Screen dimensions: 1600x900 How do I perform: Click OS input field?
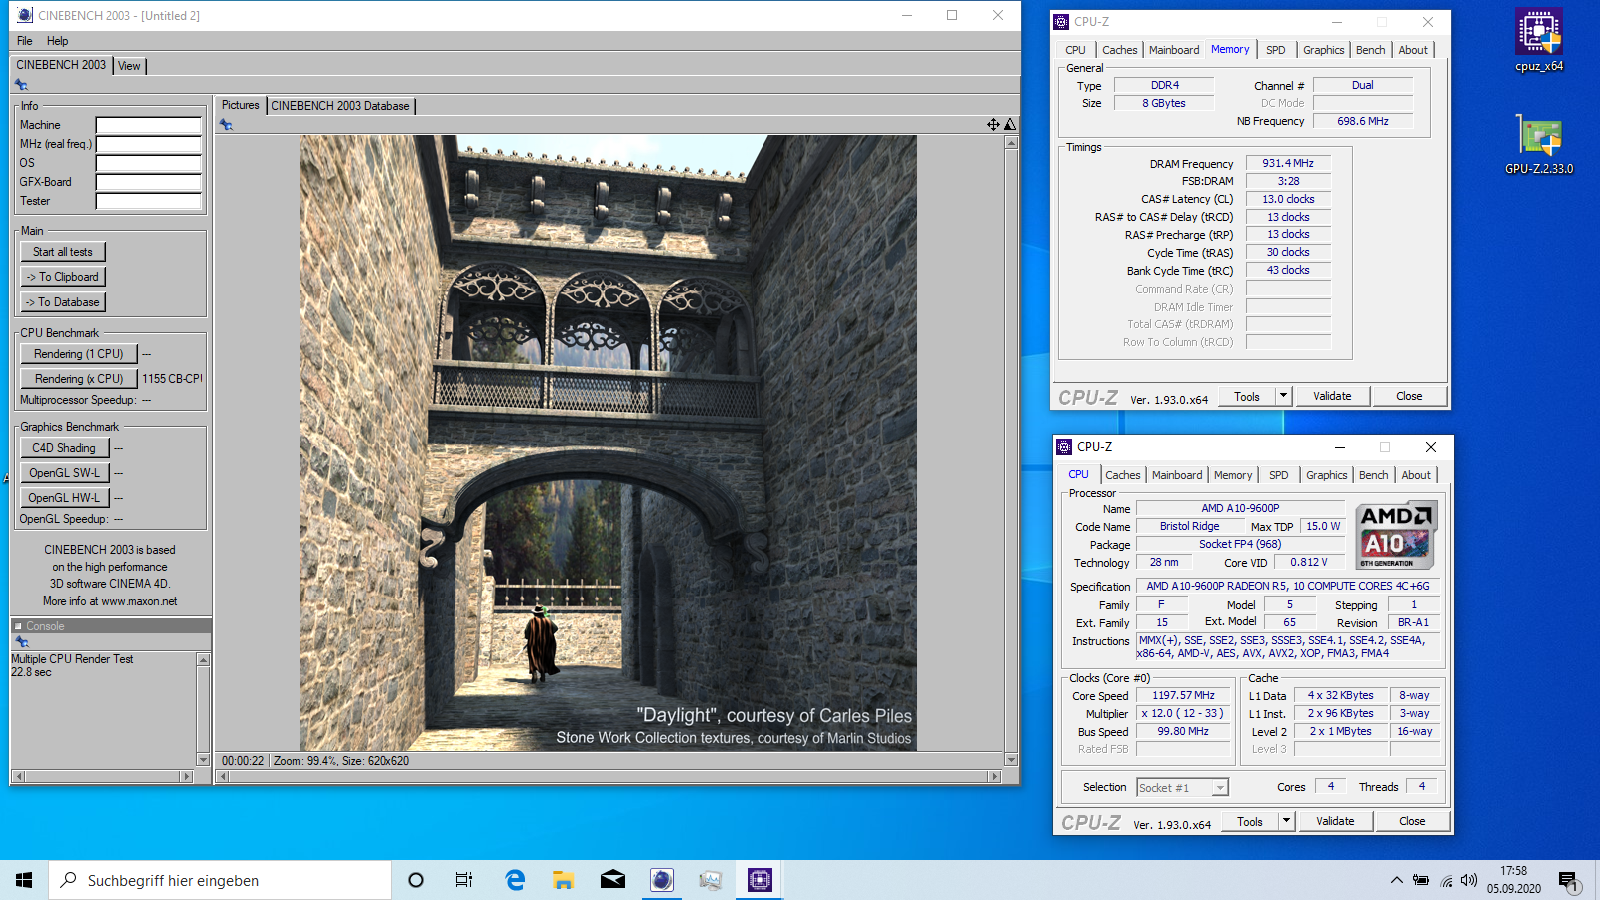pos(149,163)
